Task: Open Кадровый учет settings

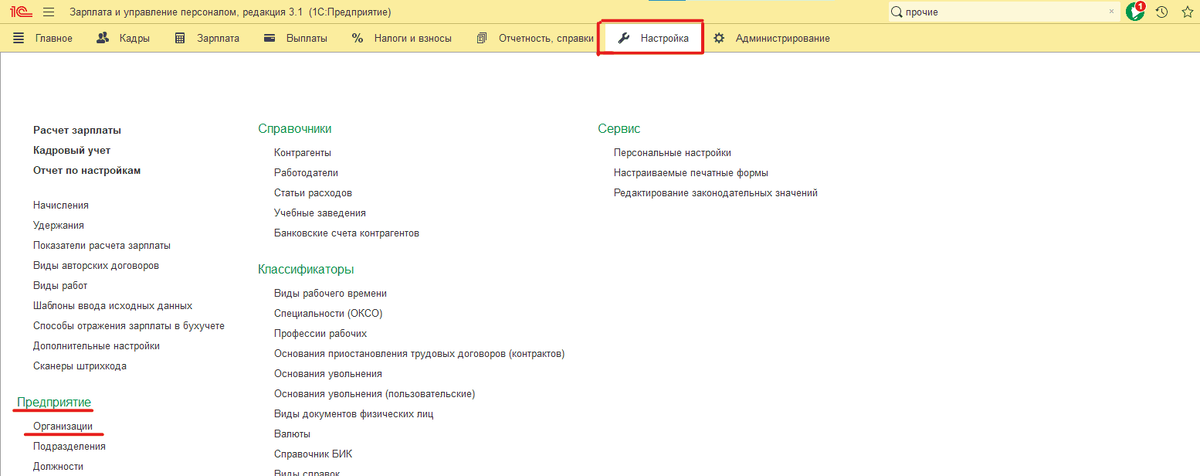Action: pyautogui.click(x=72, y=150)
